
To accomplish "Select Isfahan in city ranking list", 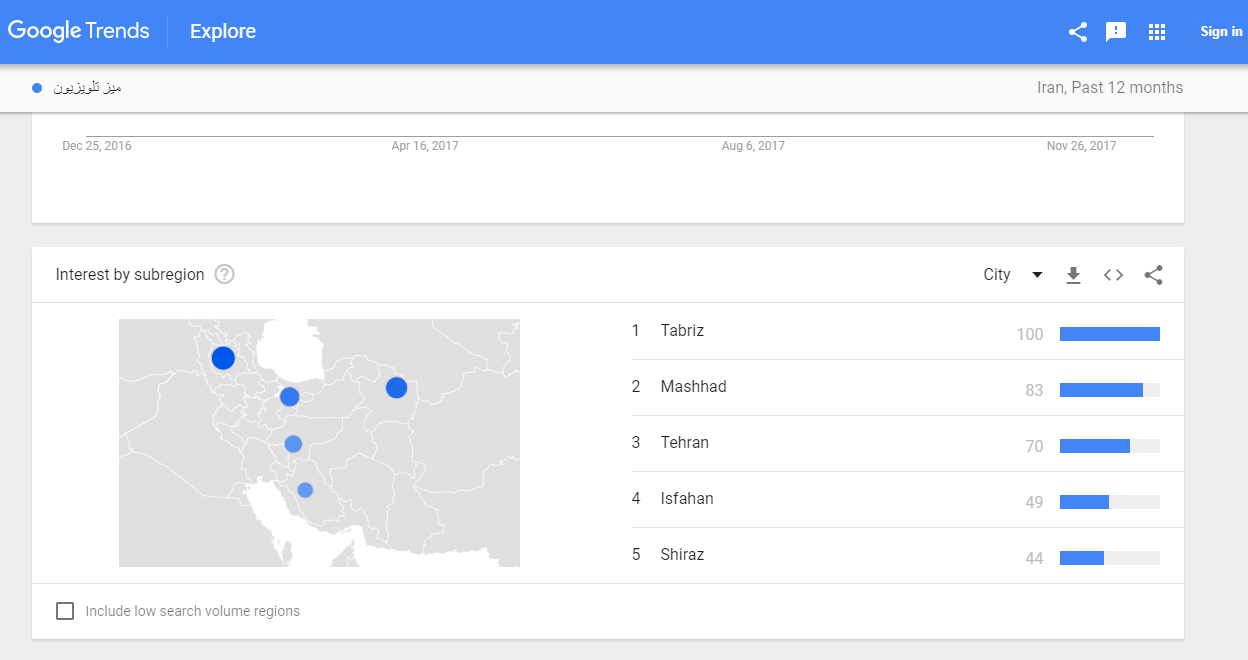I will tap(687, 499).
